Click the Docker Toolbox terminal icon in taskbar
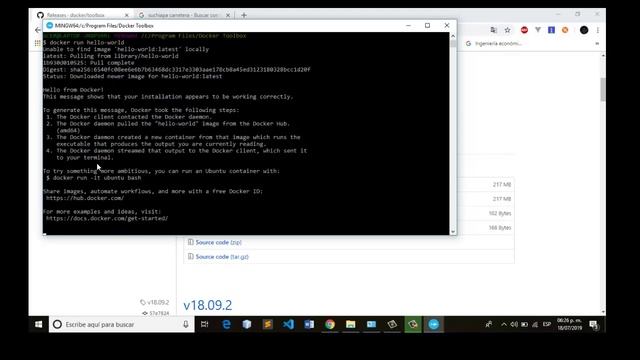Screen dimensions: 640x360 click(433, 324)
